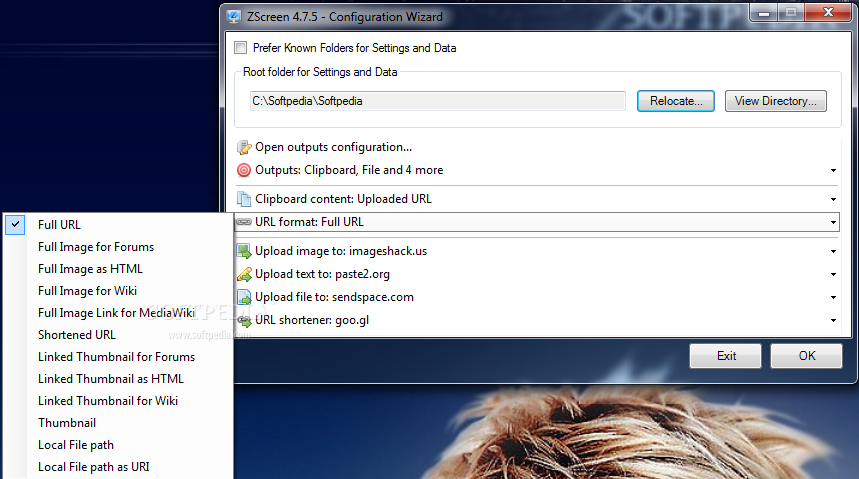
Task: Click the View Directory... button
Action: [776, 101]
